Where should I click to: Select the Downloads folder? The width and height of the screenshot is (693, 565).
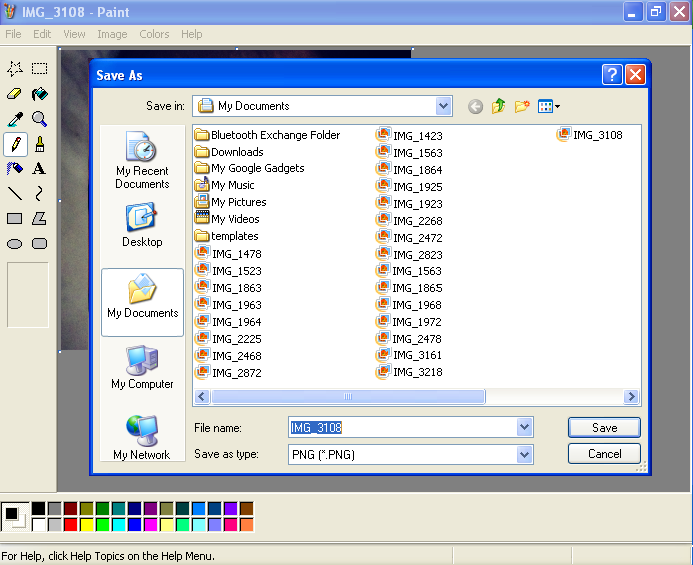click(x=229, y=152)
